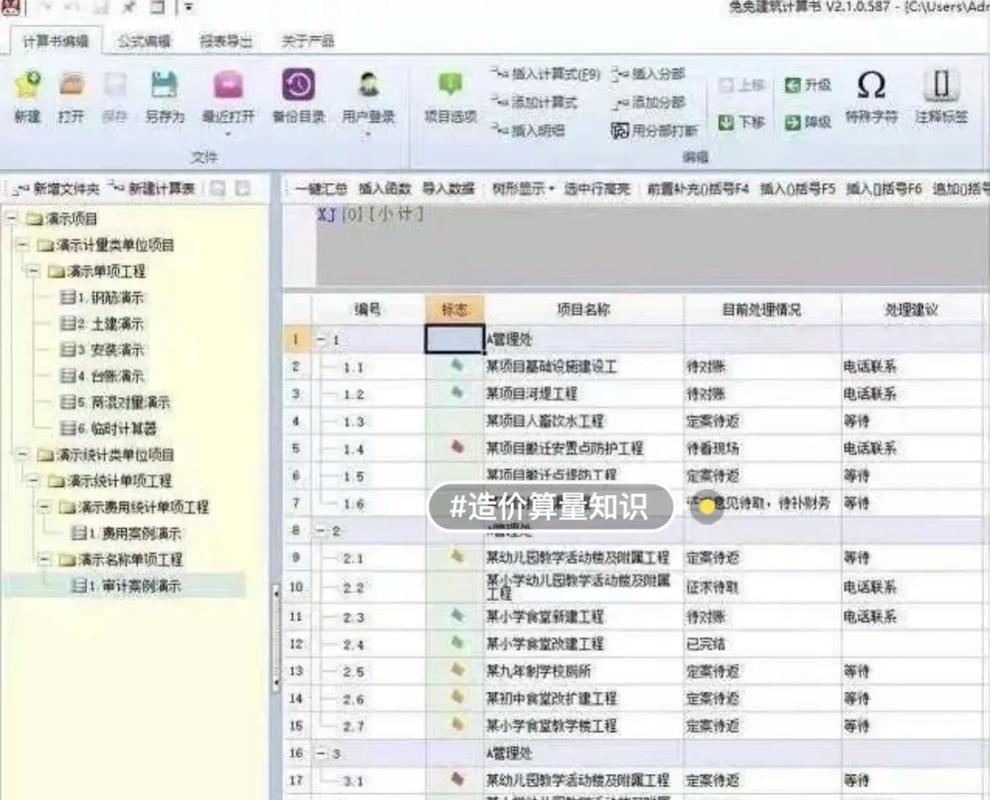Click the 降级 demote level button

pyautogui.click(x=808, y=122)
